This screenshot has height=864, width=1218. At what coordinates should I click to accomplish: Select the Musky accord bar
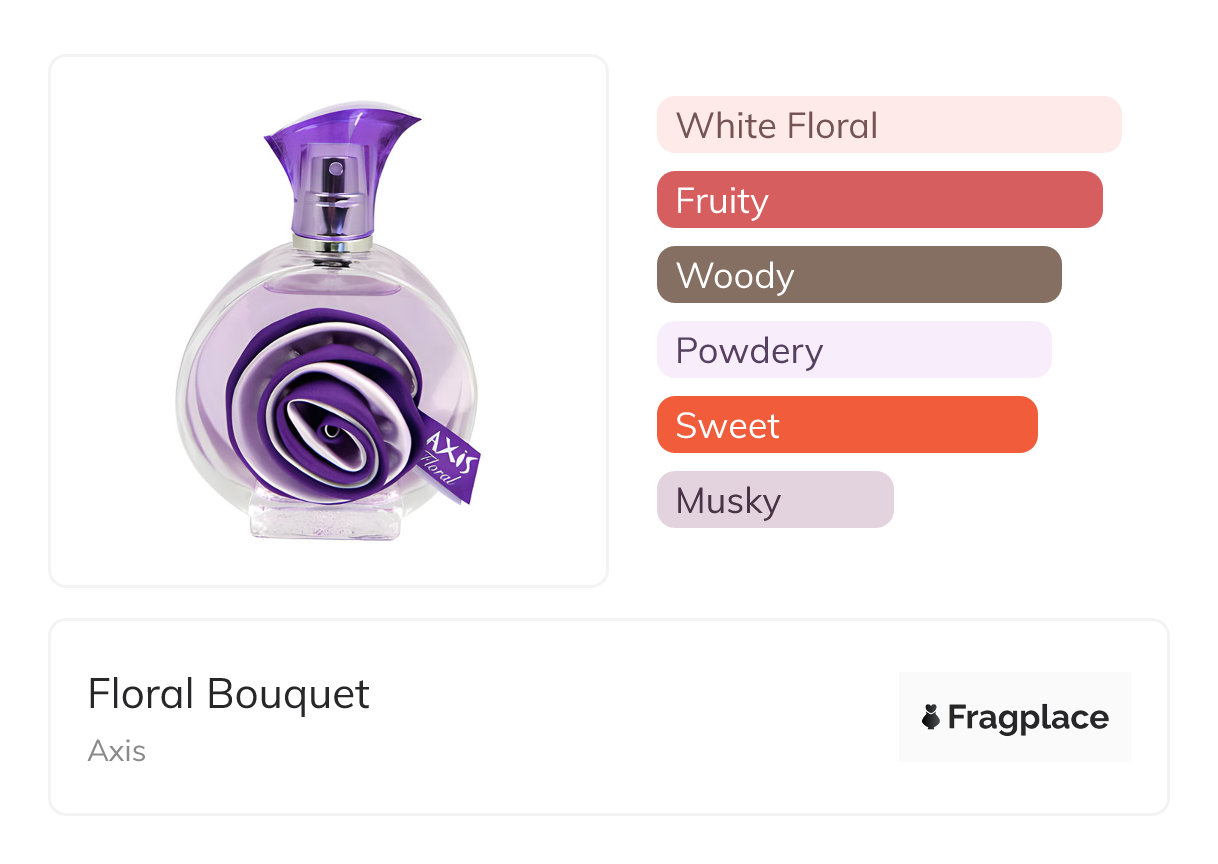pos(774,500)
